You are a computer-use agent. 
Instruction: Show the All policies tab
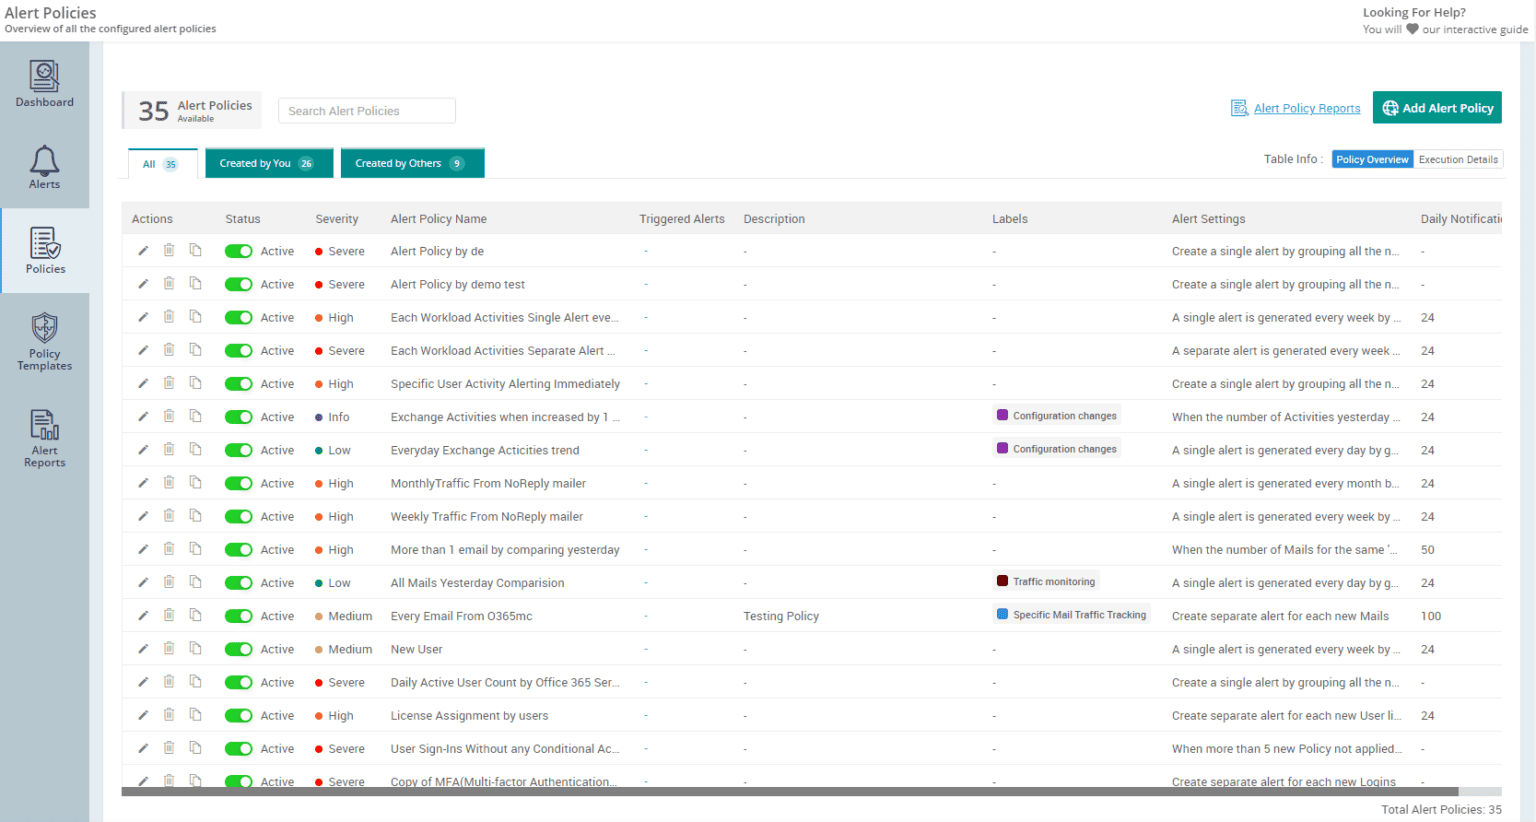[160, 164]
